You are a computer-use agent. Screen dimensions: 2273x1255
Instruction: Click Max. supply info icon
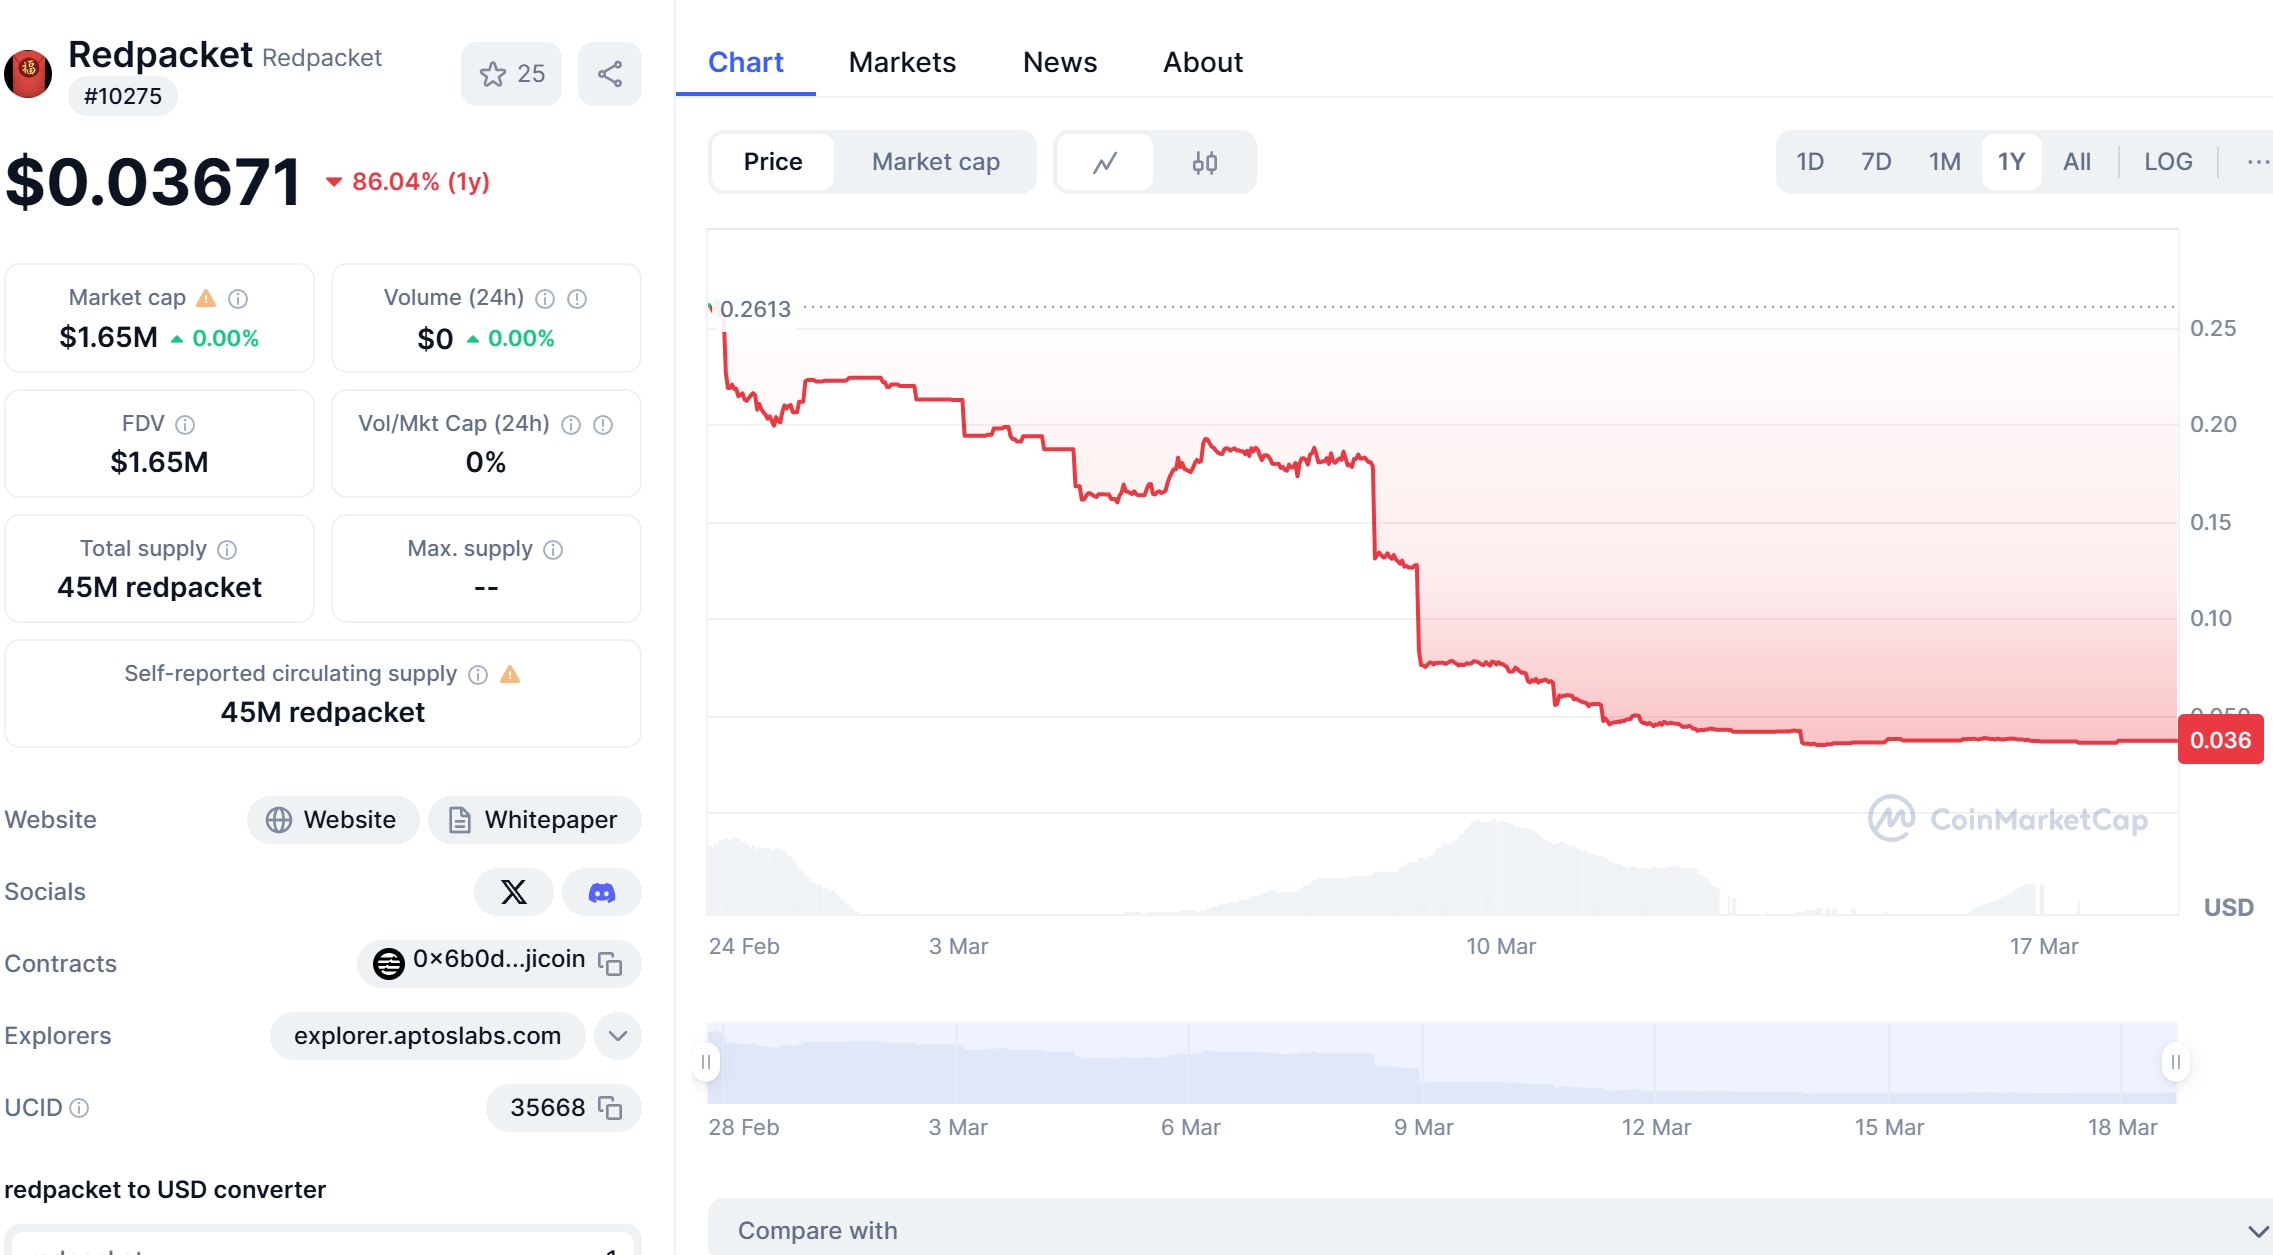(553, 549)
